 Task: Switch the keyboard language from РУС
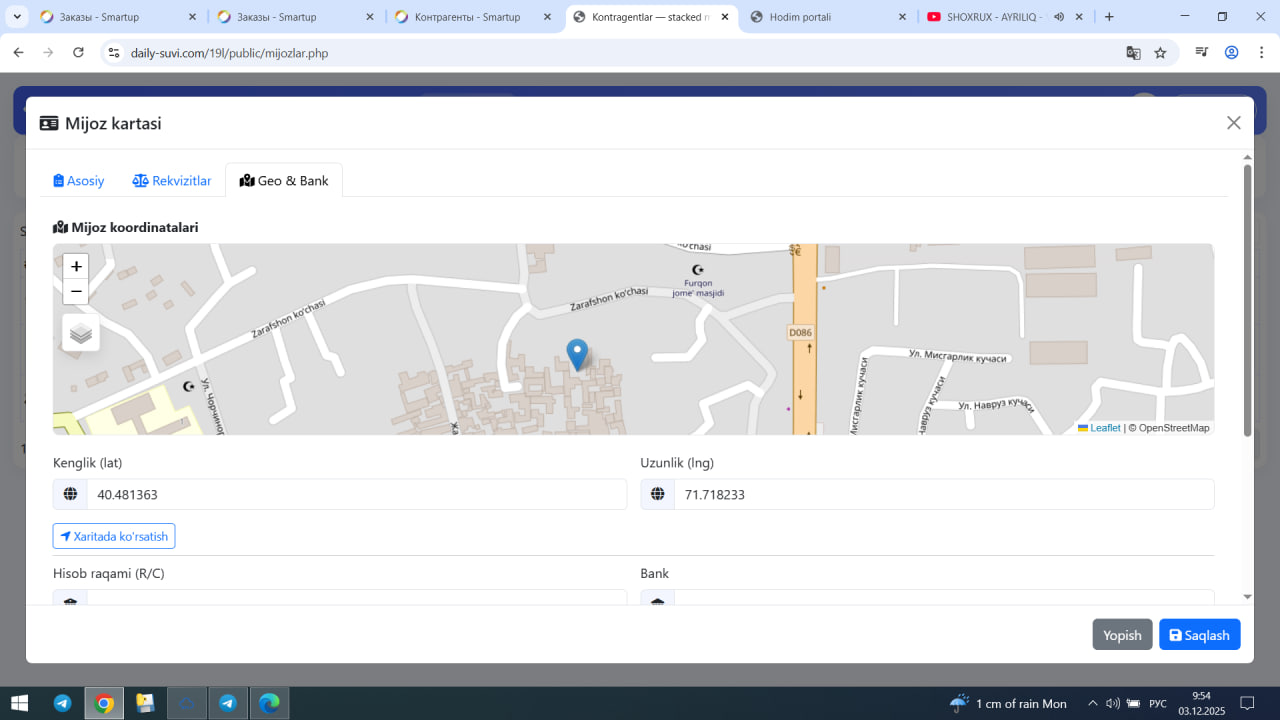pyautogui.click(x=1158, y=703)
